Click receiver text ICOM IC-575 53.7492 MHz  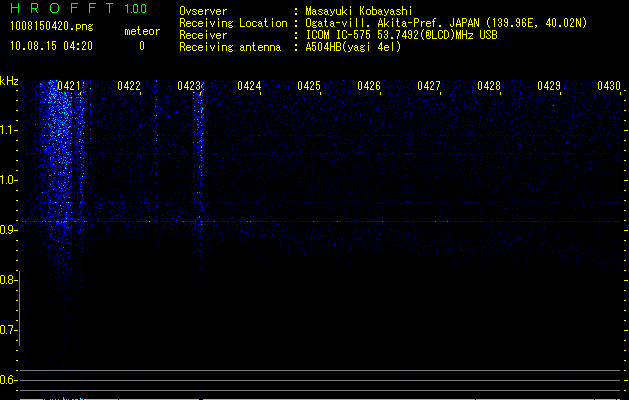[401, 35]
